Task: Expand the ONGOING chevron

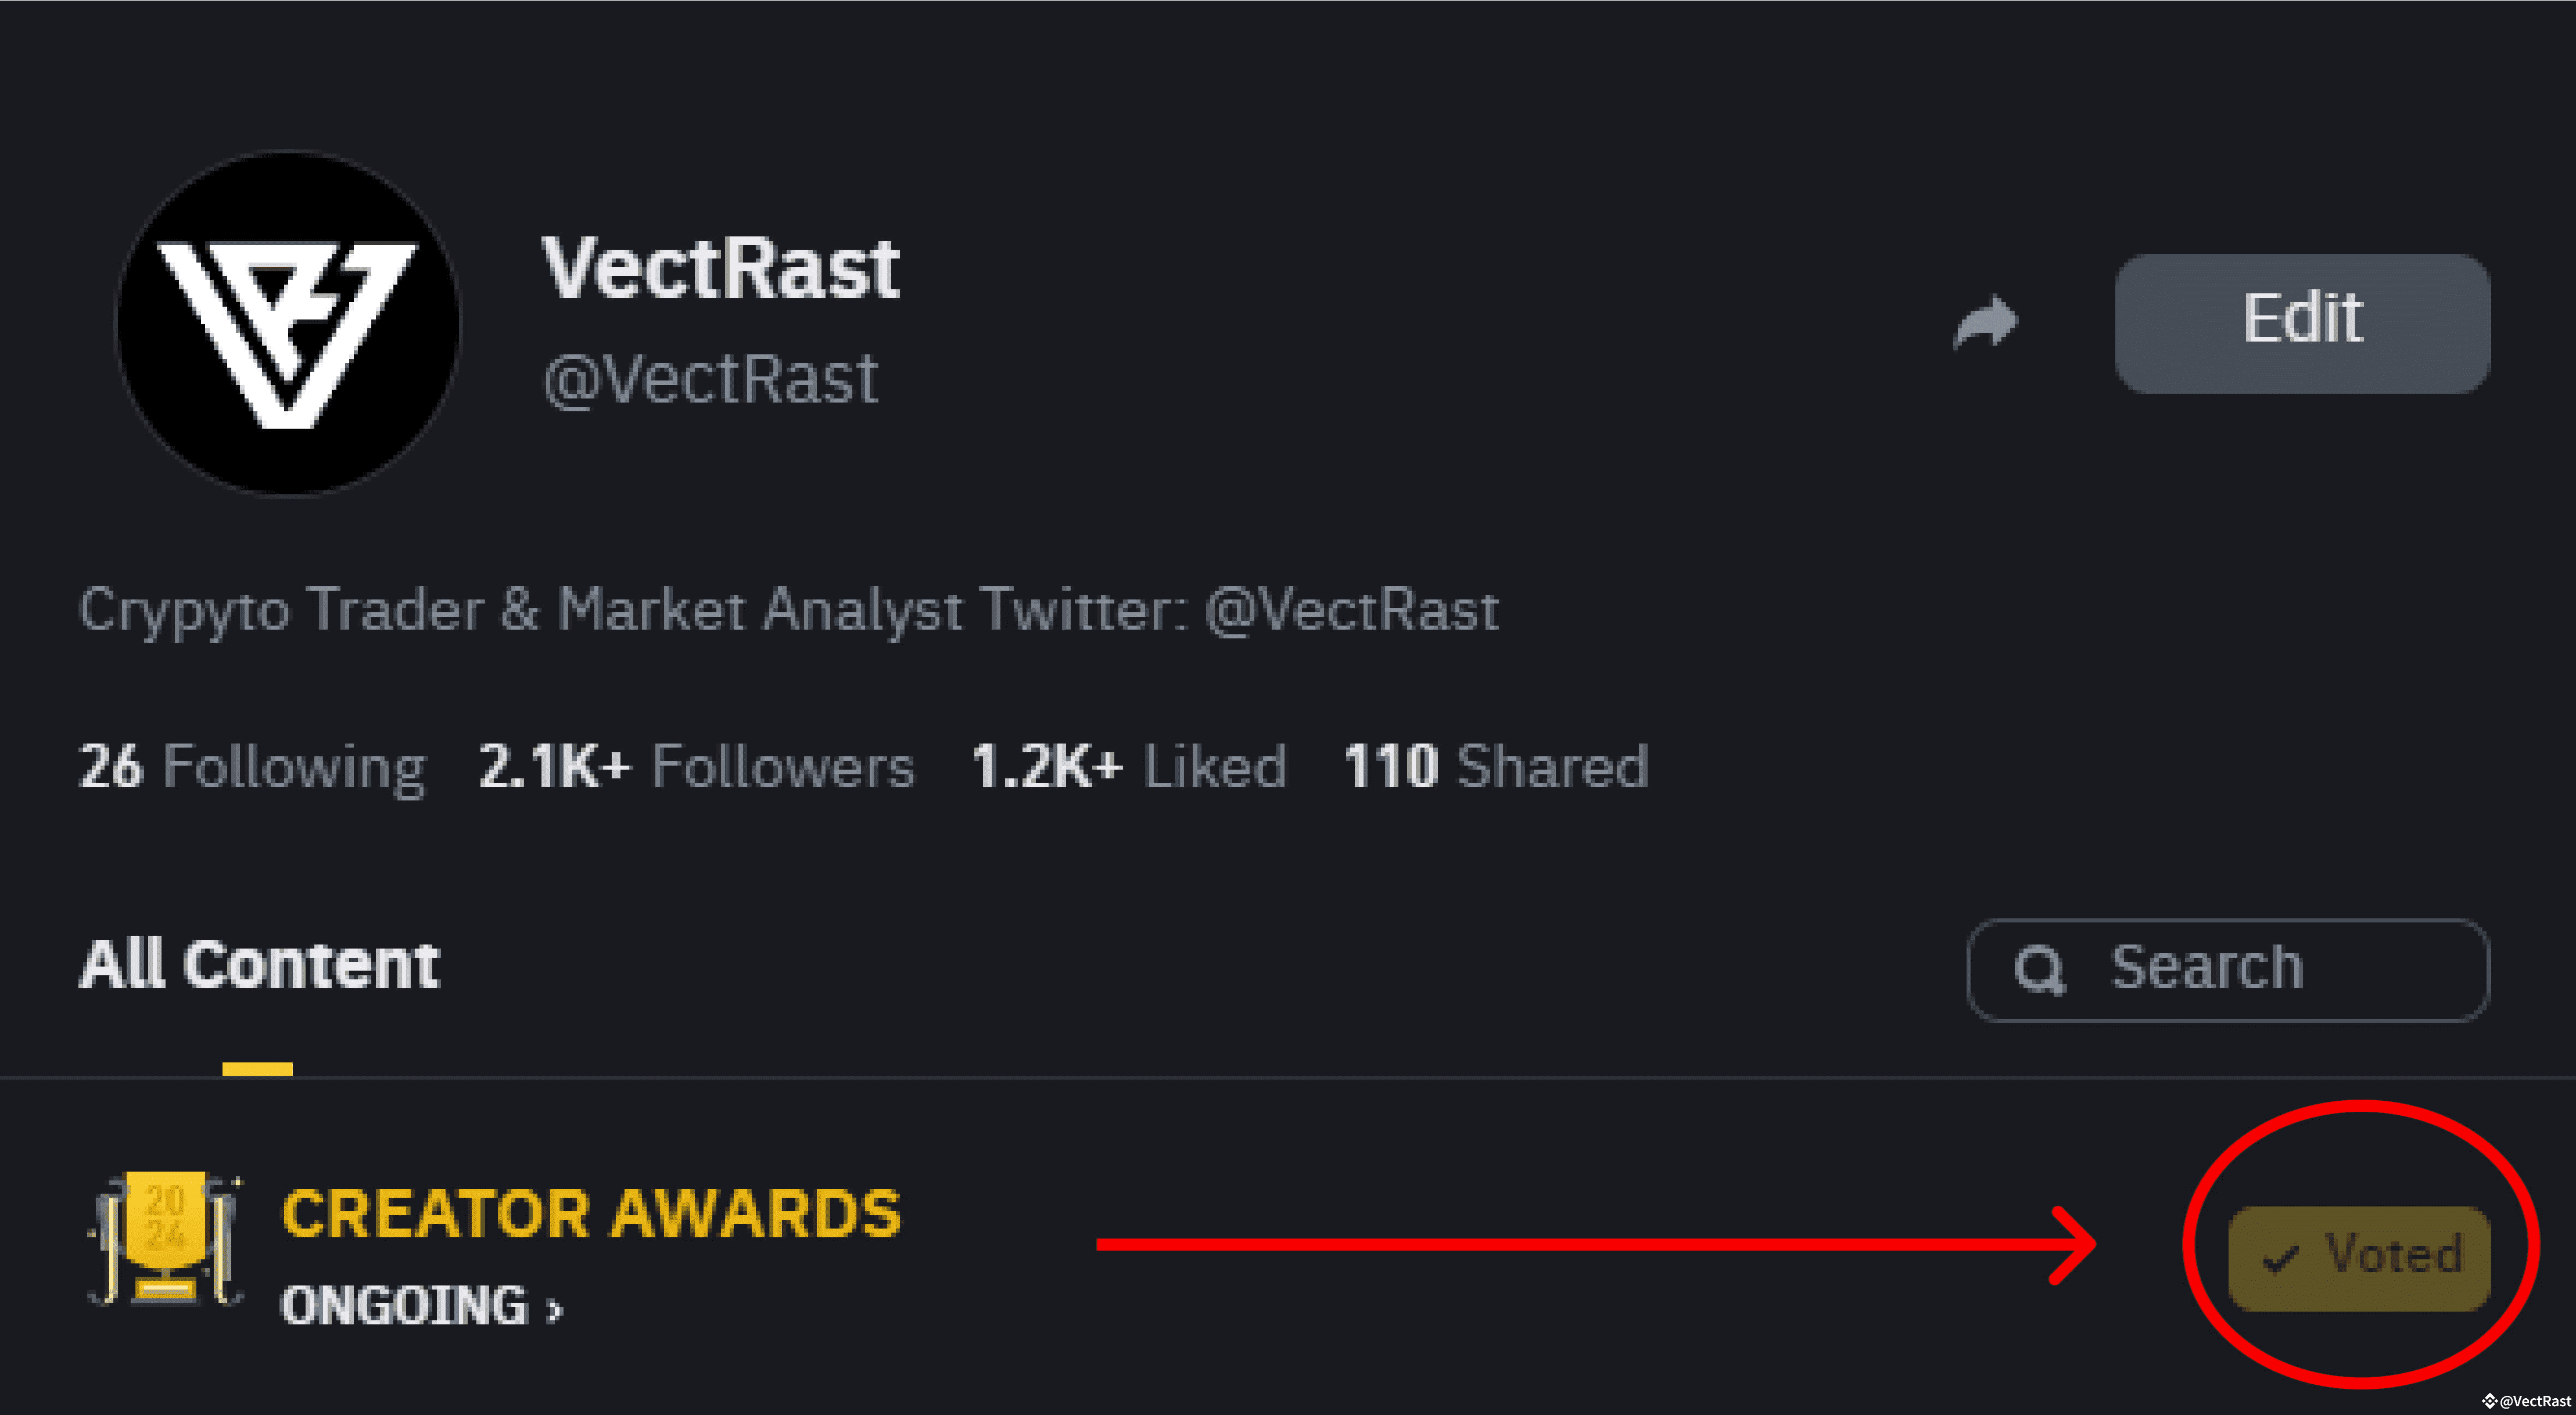Action: point(554,1309)
